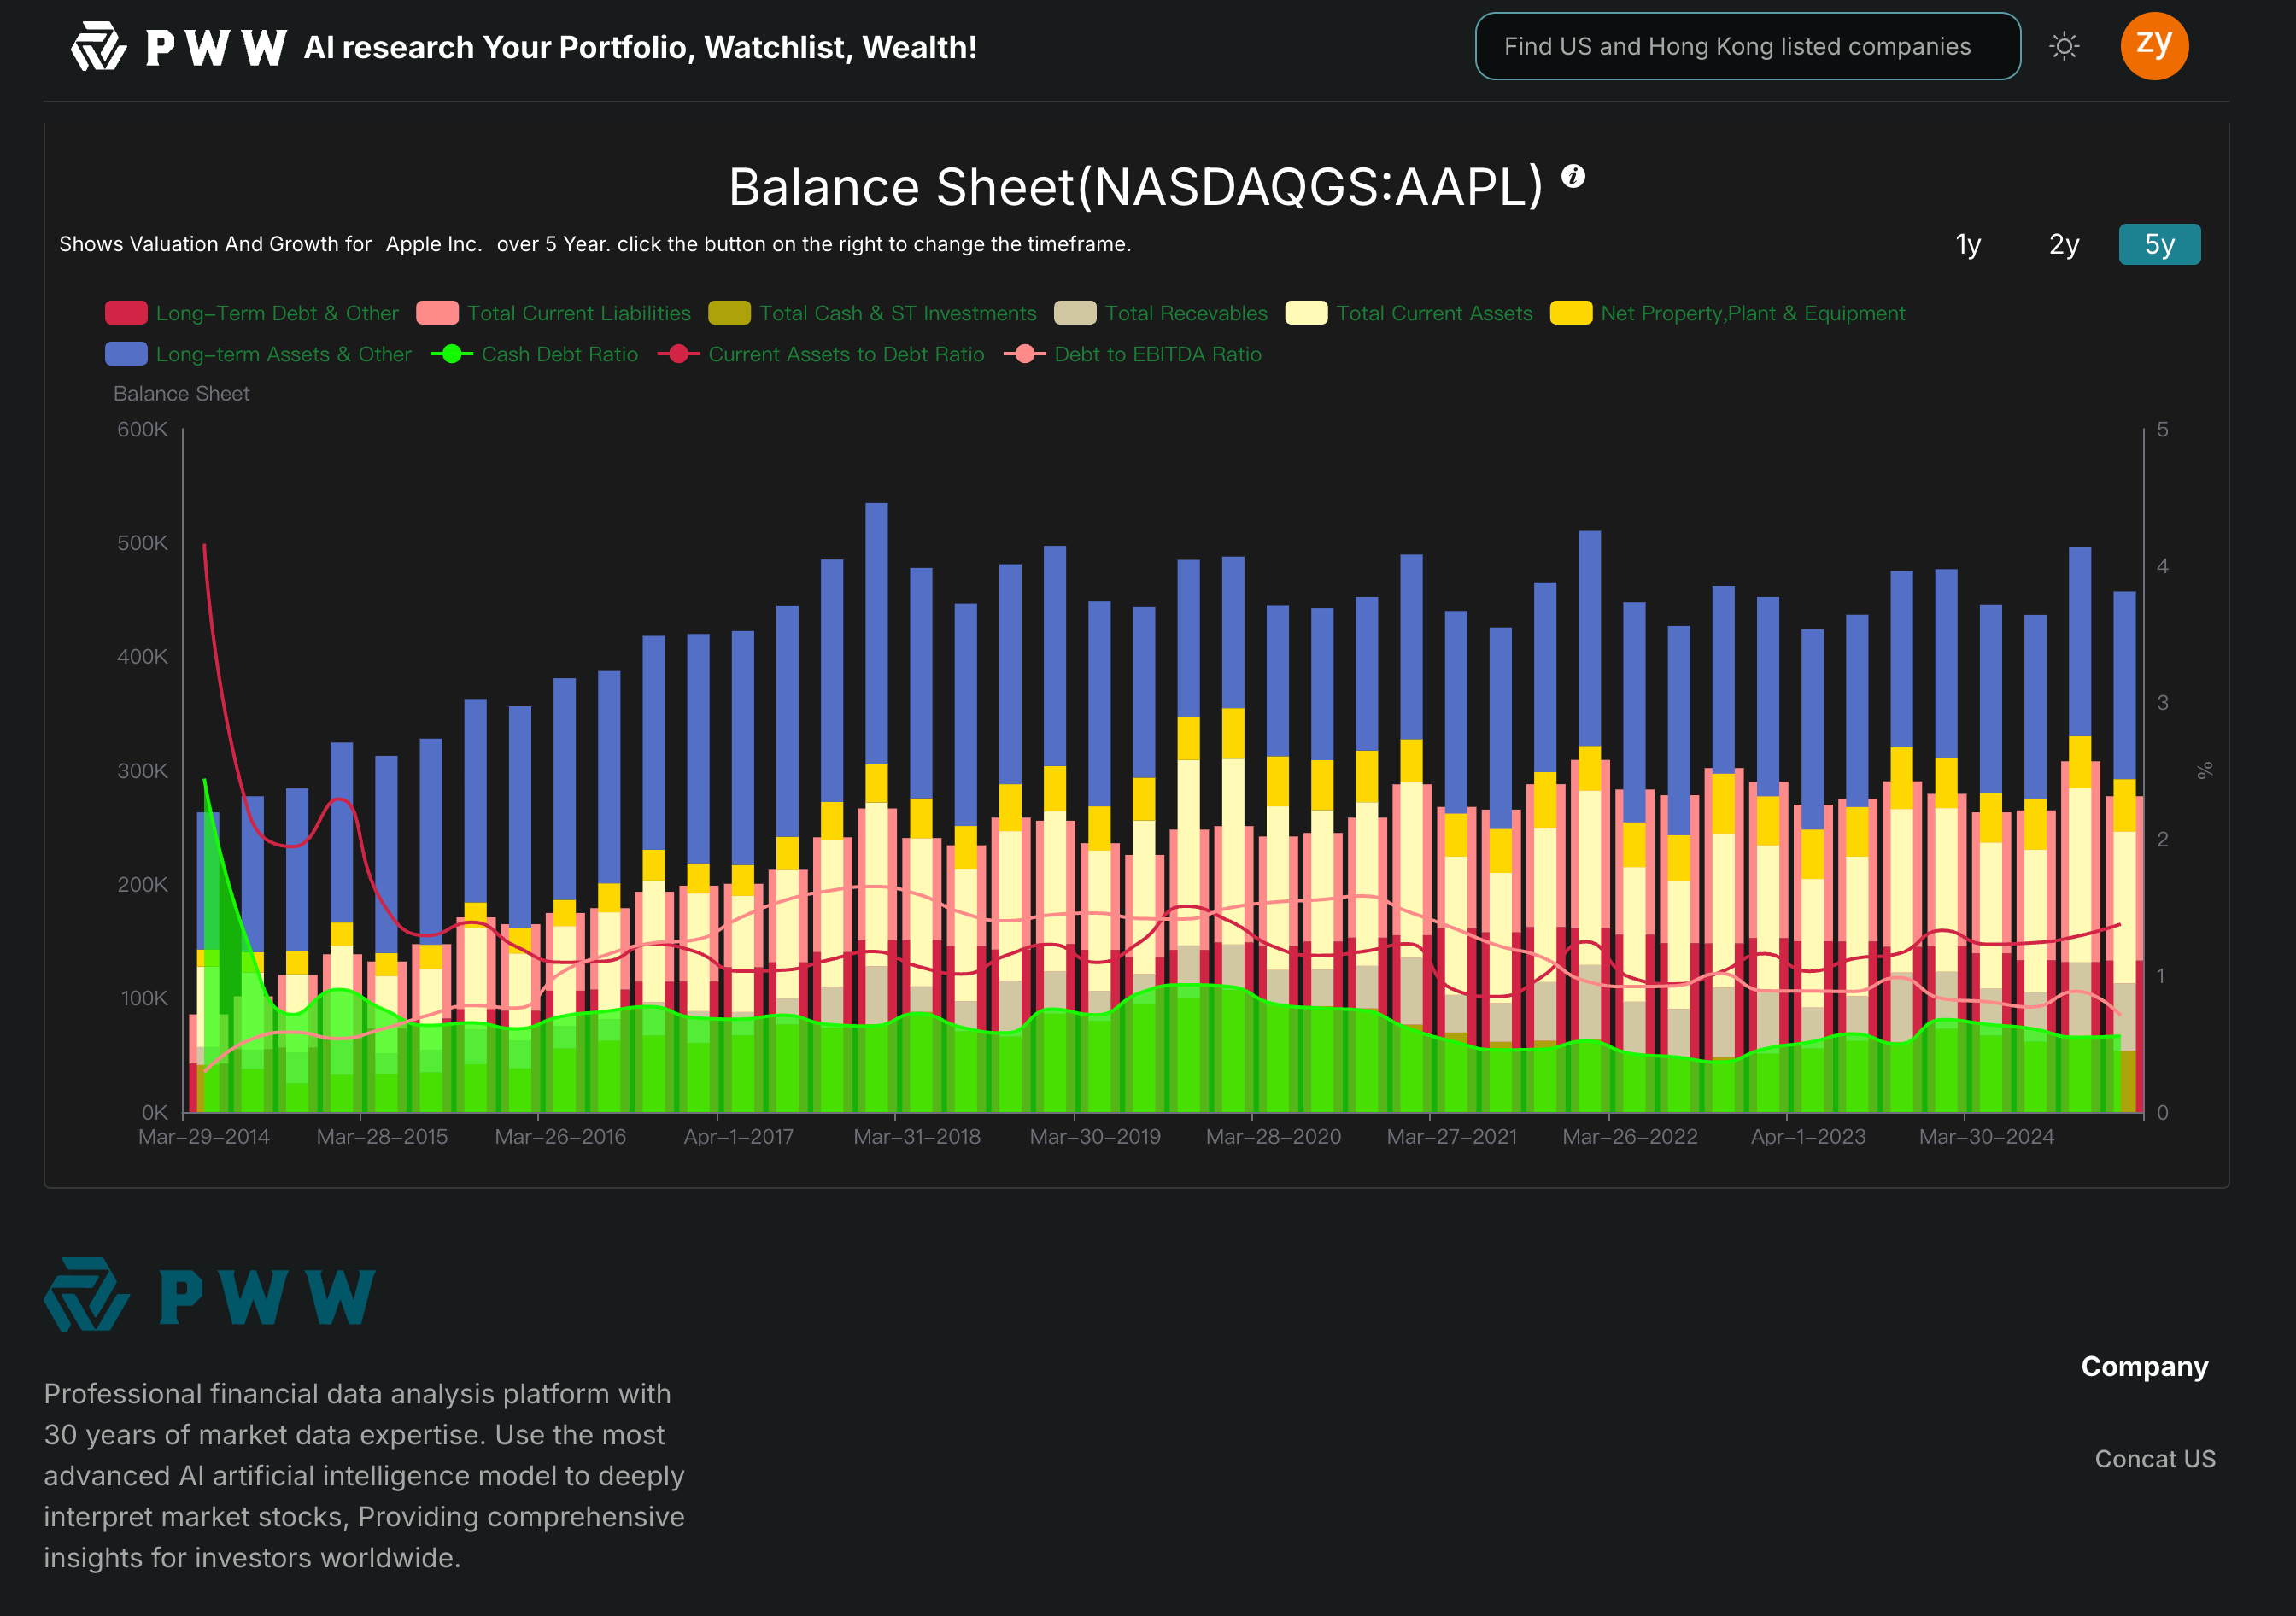Click the Mar-29-2014 x-axis label
Image resolution: width=2296 pixels, height=1616 pixels.
point(204,1137)
